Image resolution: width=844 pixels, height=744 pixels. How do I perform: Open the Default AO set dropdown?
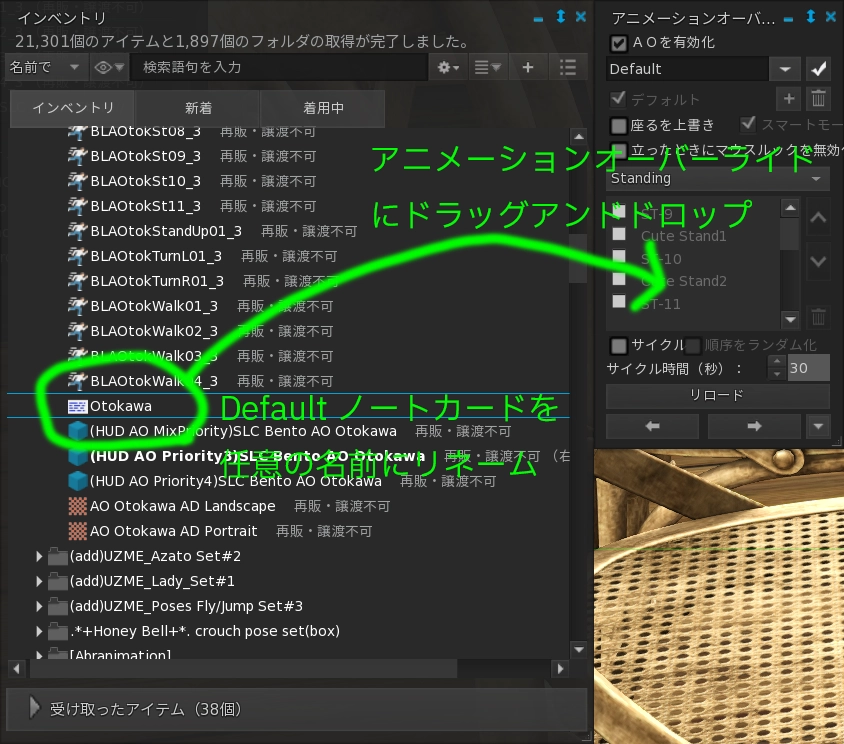click(785, 69)
